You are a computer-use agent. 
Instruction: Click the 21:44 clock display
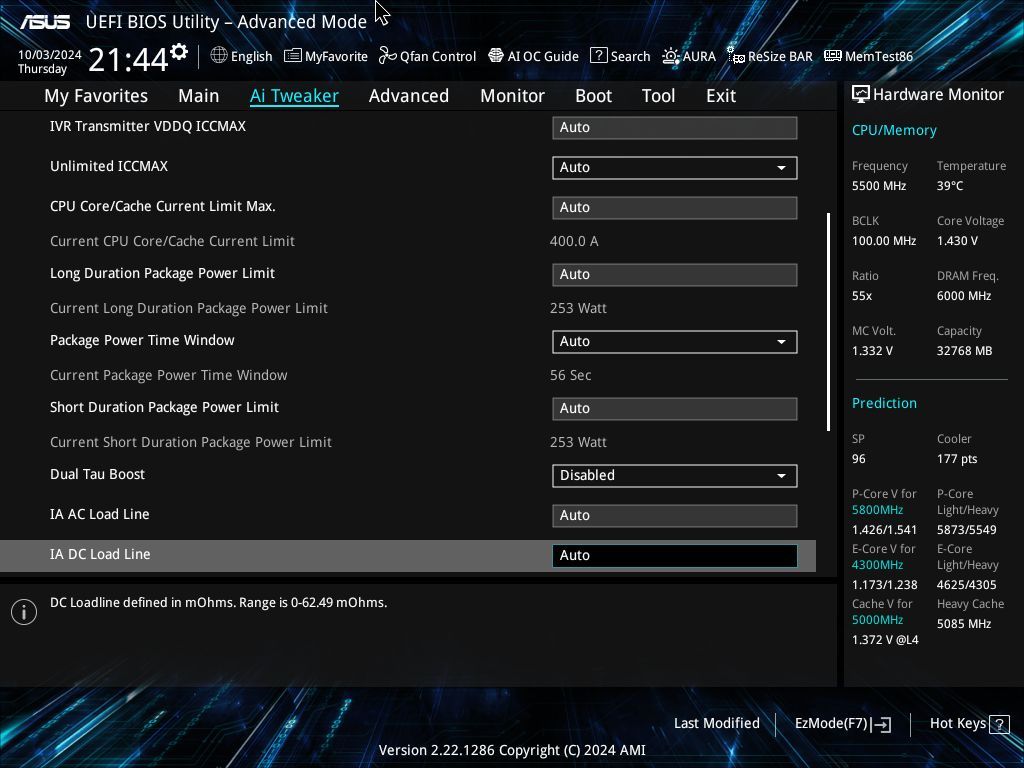[x=129, y=60]
